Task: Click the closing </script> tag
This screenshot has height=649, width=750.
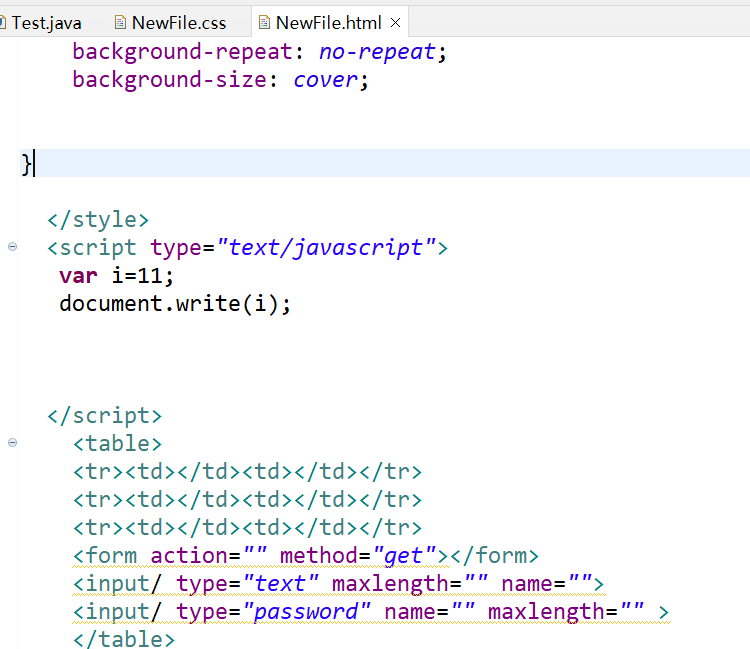Action: tap(105, 416)
